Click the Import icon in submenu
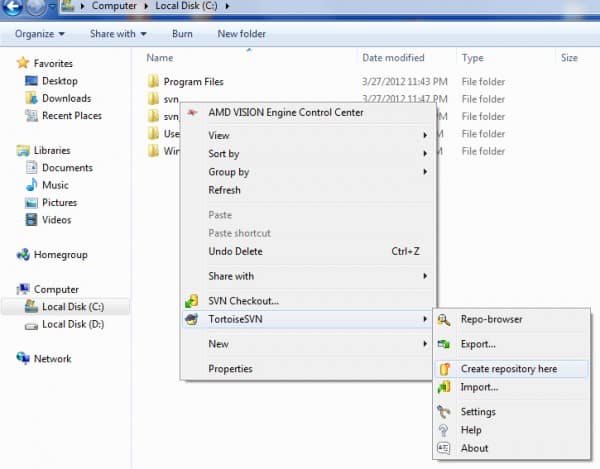600x469 pixels. tap(444, 387)
